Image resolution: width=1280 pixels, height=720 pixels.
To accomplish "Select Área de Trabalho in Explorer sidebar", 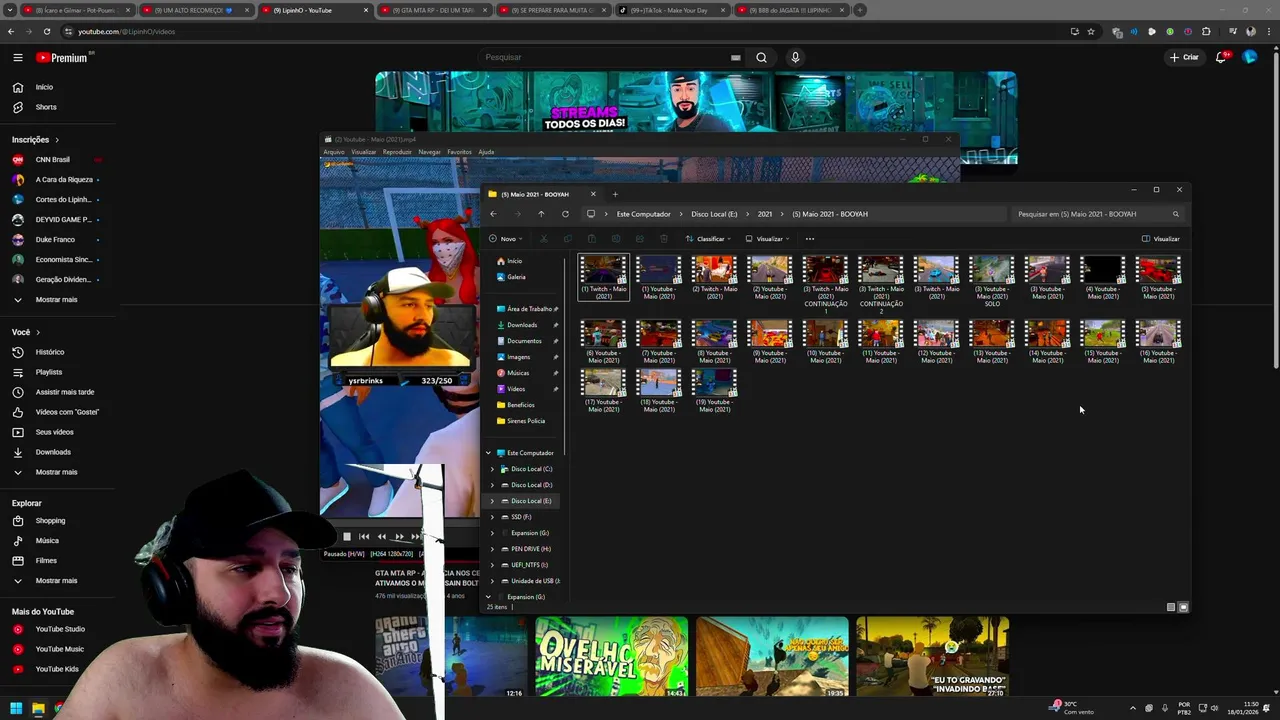I will click(x=529, y=309).
